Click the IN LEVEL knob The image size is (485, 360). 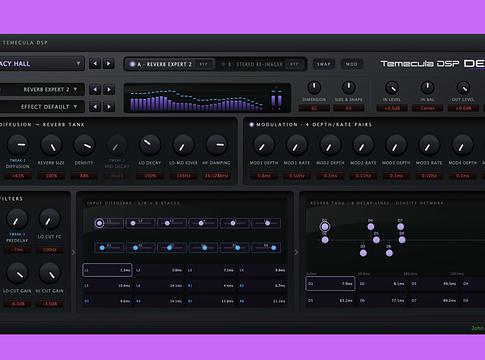[392, 88]
